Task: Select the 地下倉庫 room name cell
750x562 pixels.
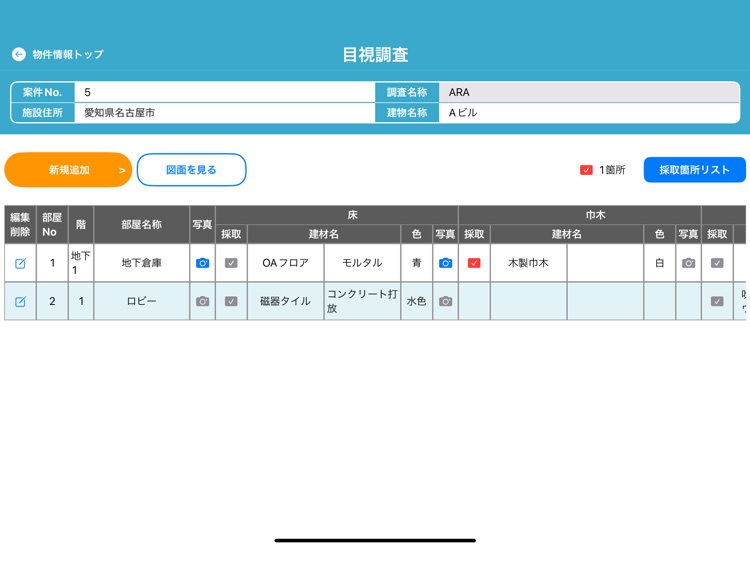Action: (142, 263)
